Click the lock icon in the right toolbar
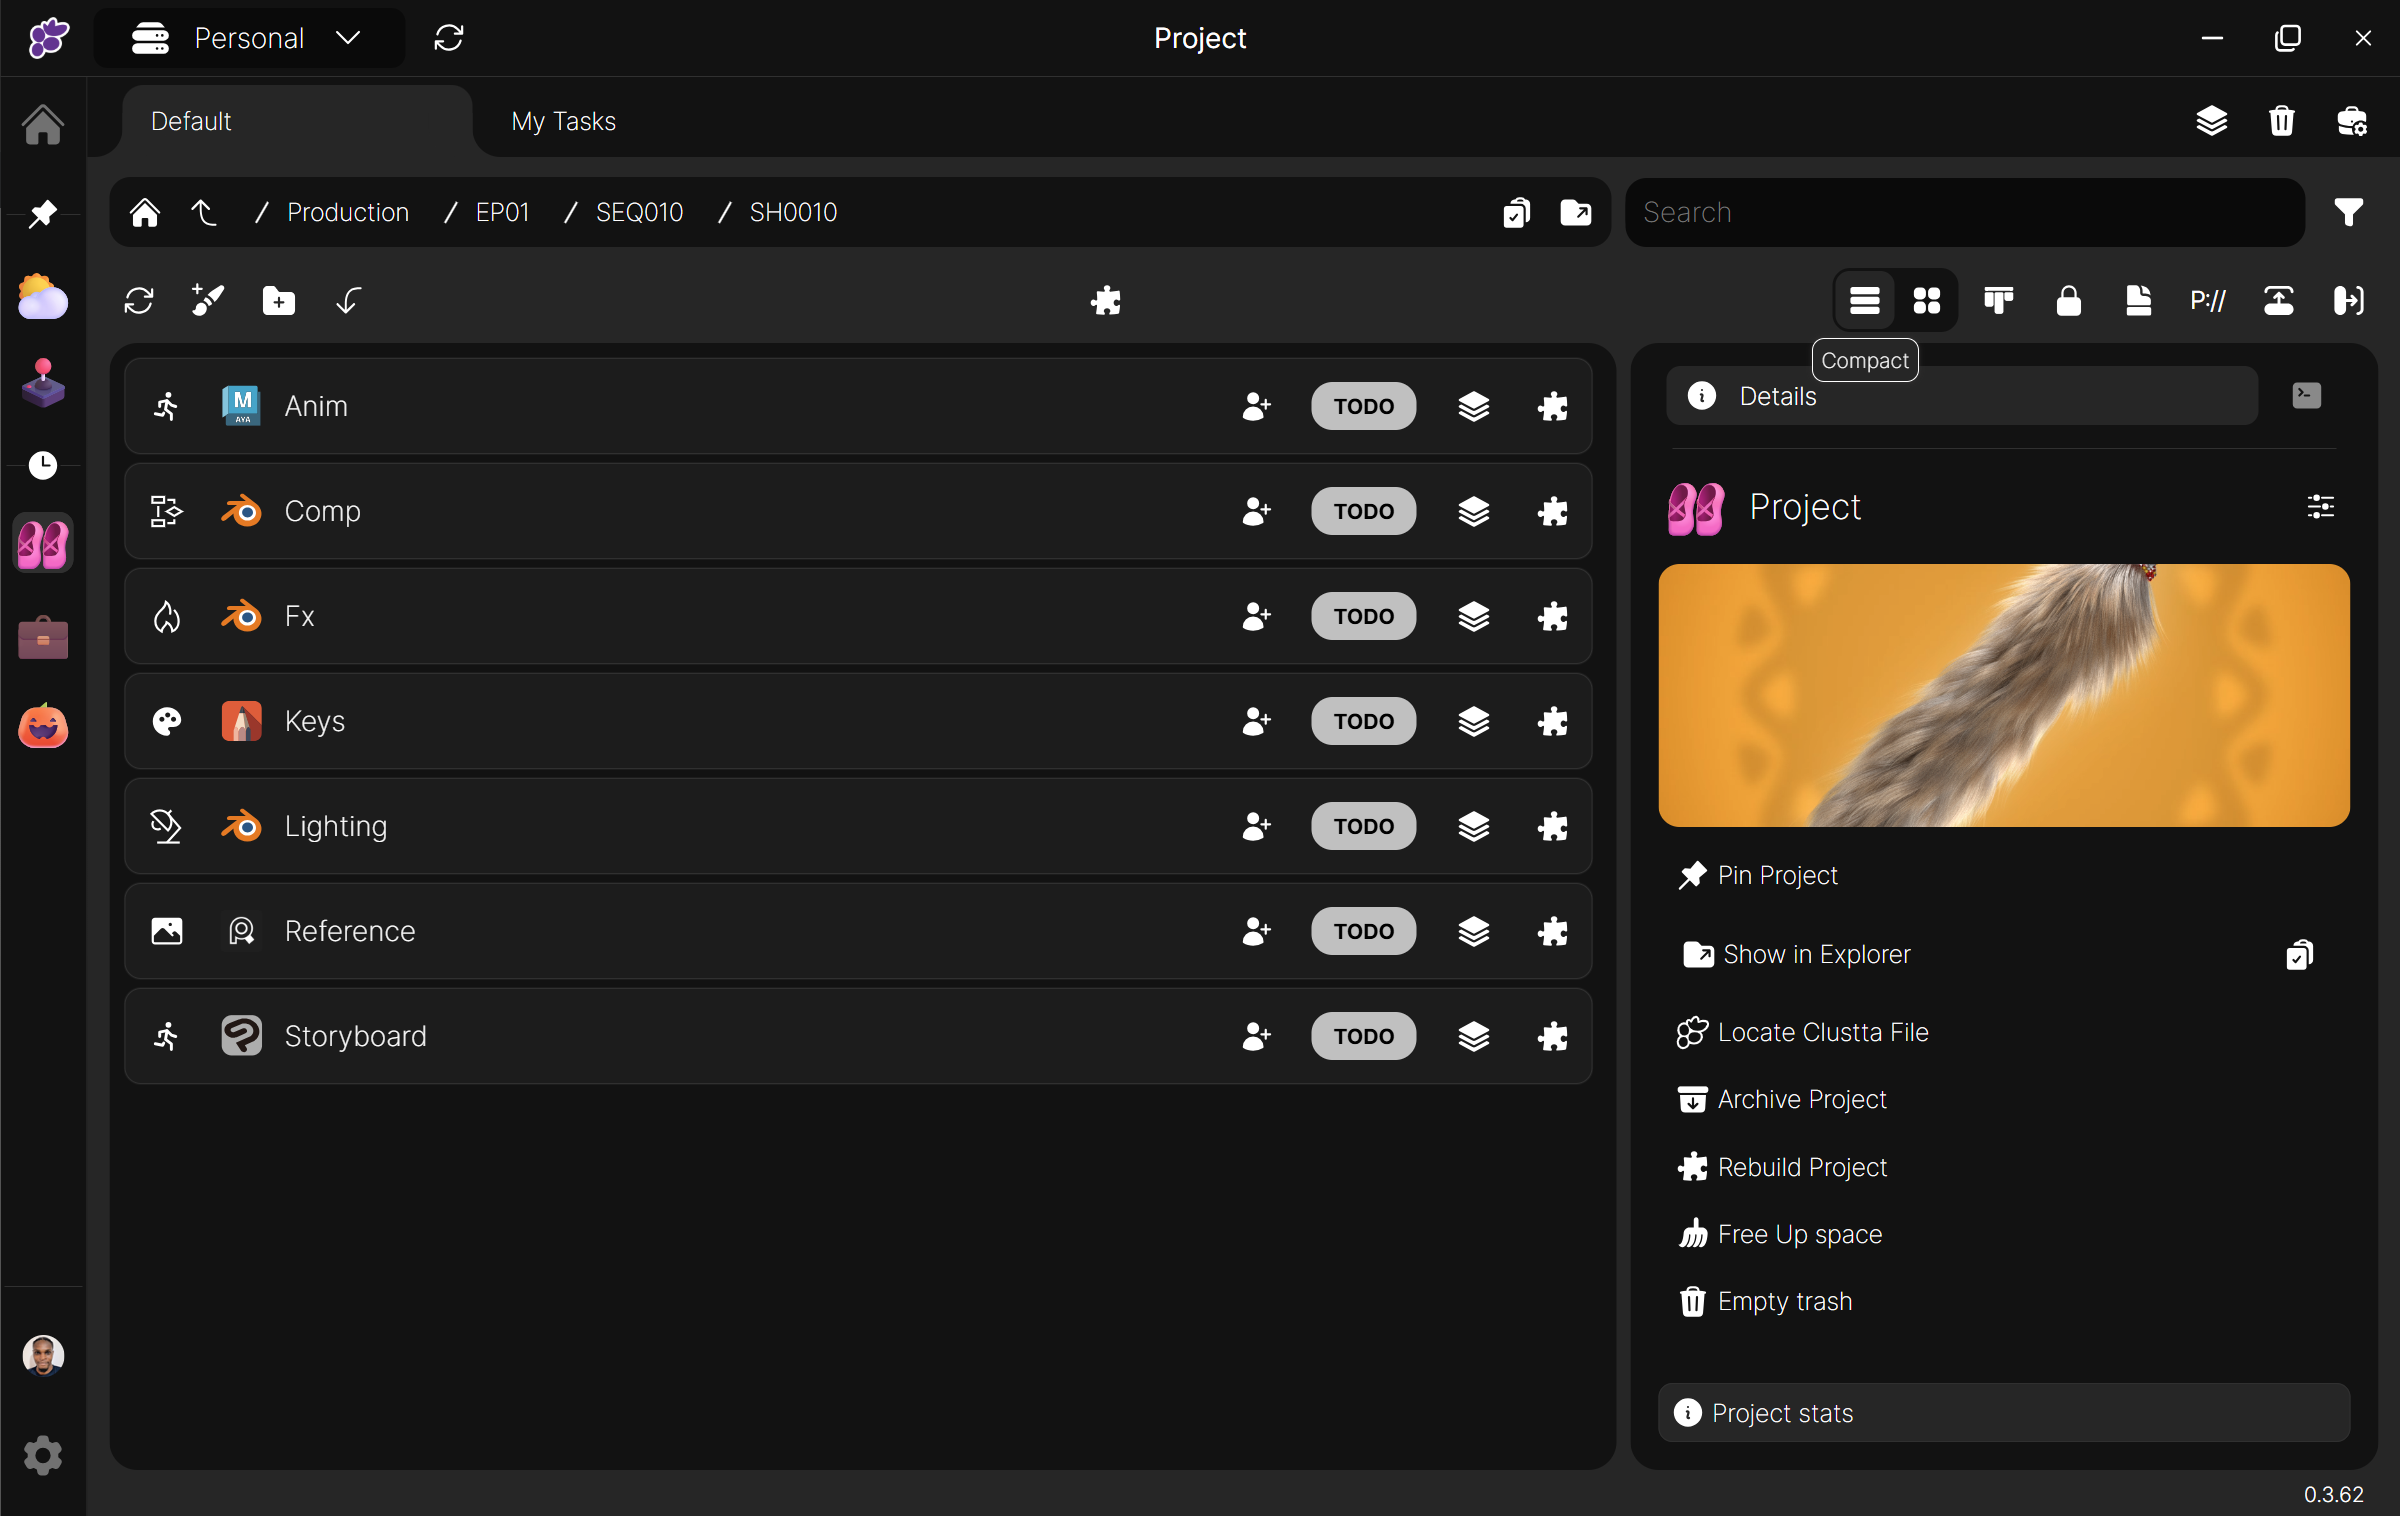 click(x=2068, y=300)
